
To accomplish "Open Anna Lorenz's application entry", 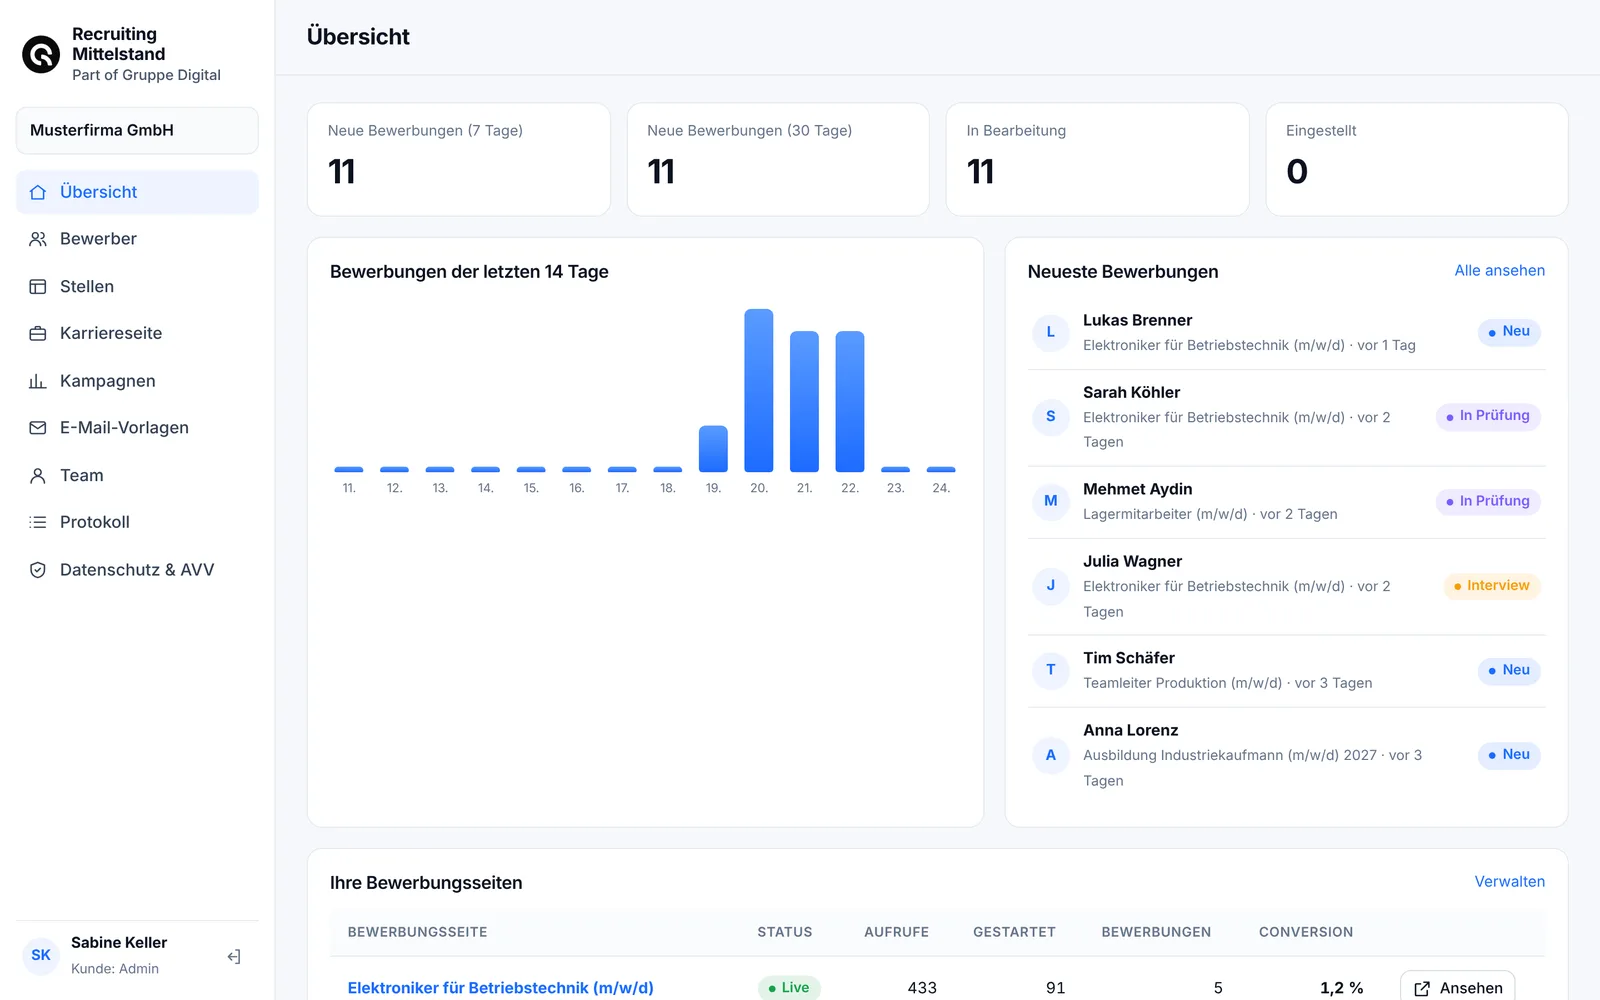I will pyautogui.click(x=1286, y=755).
